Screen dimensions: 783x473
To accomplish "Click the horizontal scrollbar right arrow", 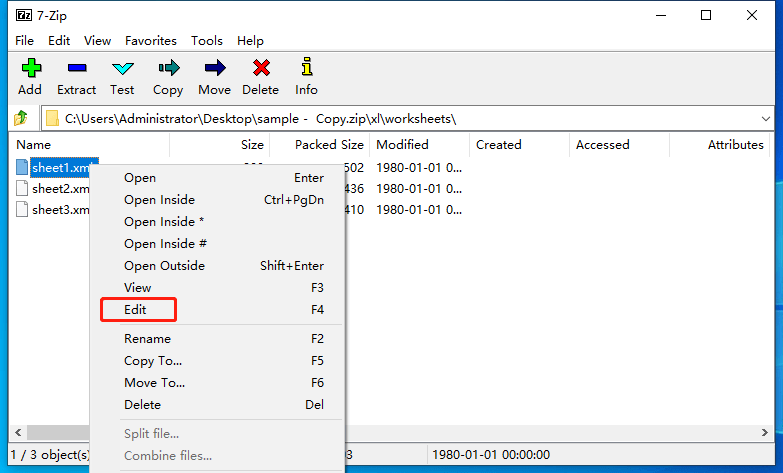I will (x=765, y=433).
